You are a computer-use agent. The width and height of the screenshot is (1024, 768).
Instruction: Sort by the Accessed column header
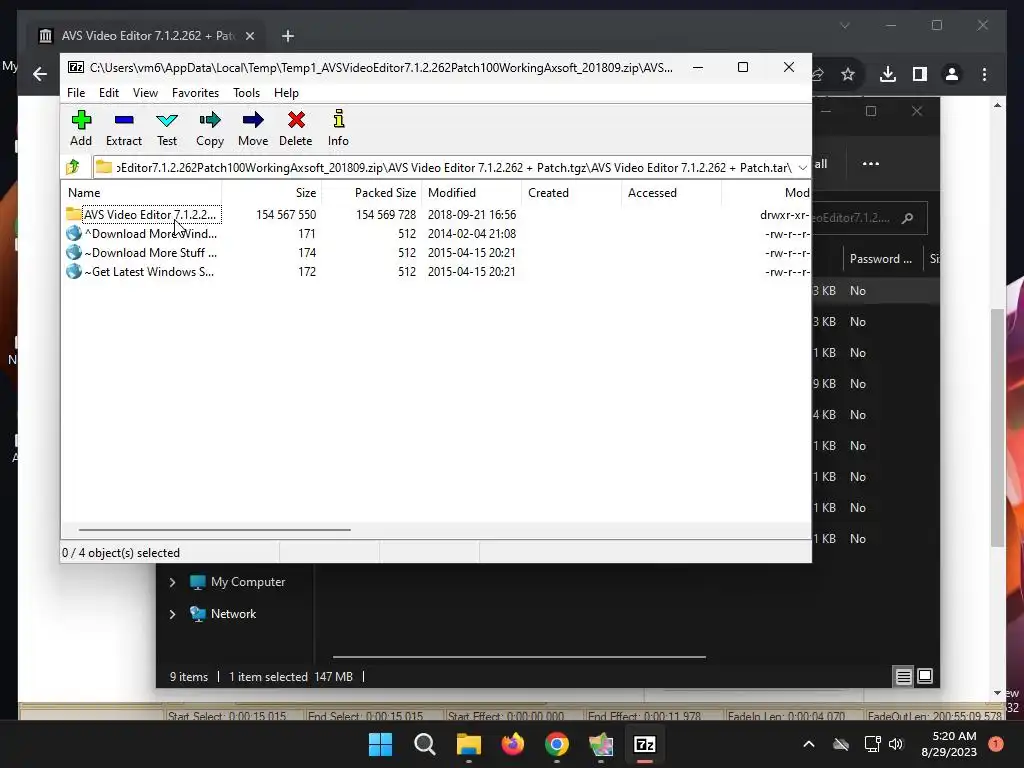(671, 193)
